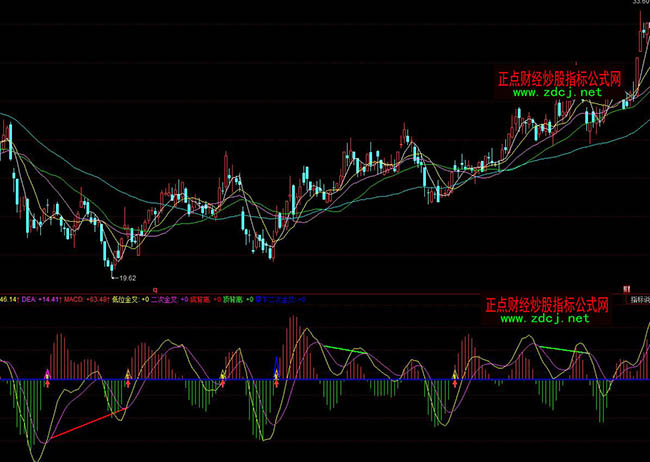This screenshot has width=650, height=462.
Task: Click the blue vertical signal bar in MACD
Action: (275, 367)
